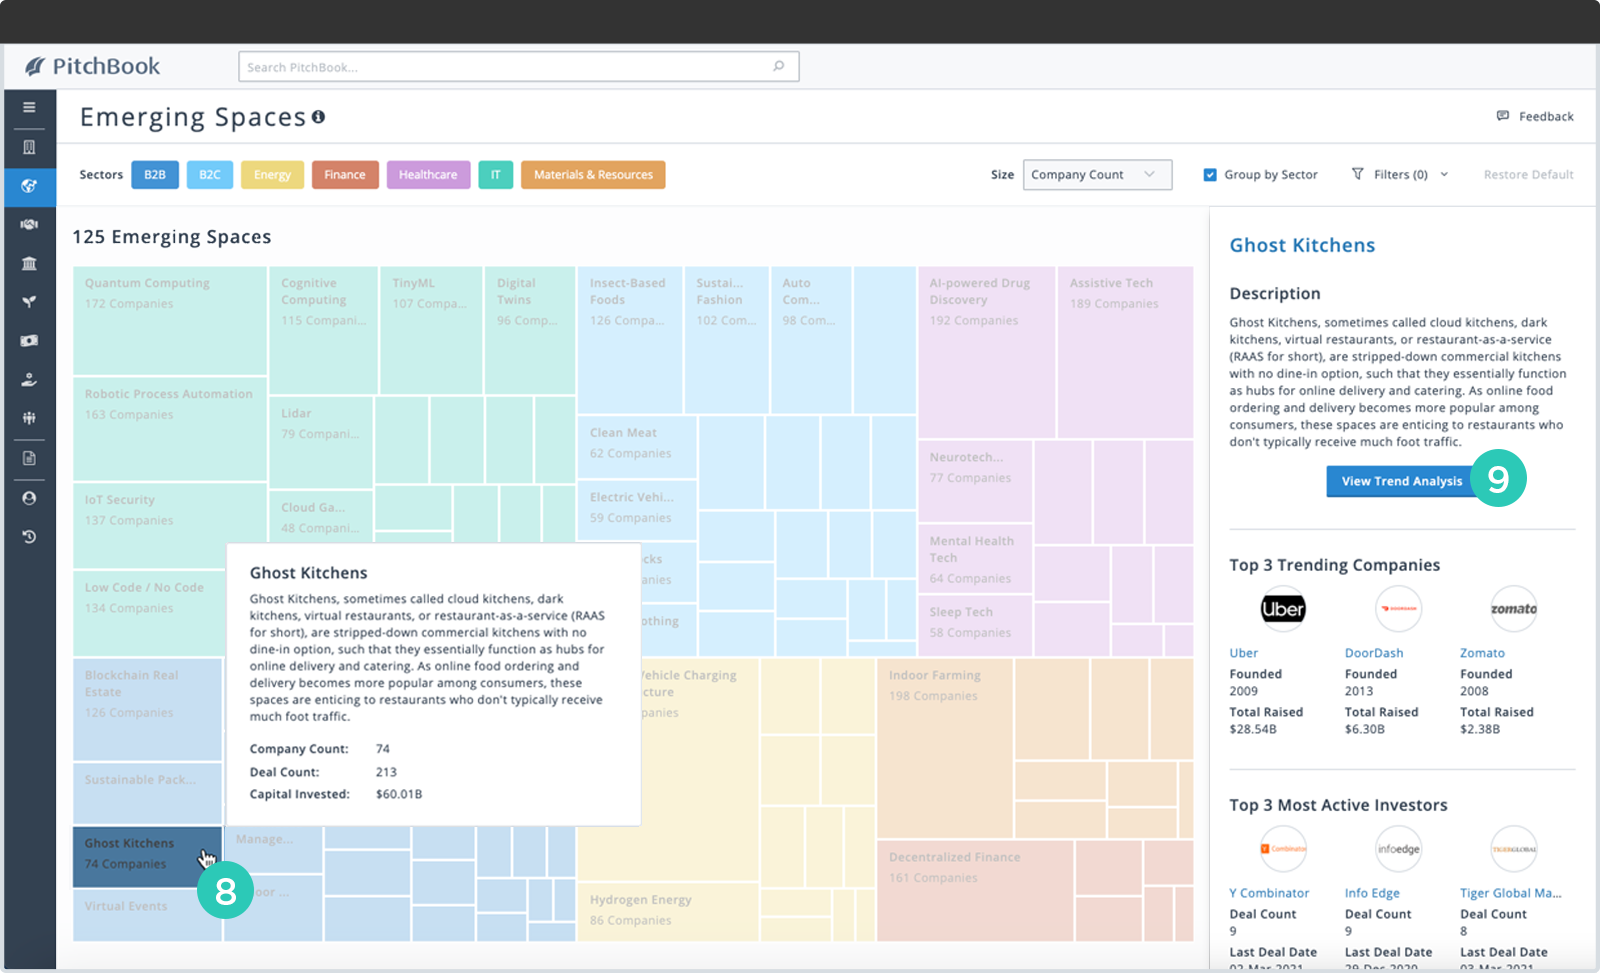This screenshot has height=973, width=1600.
Task: Open the Info Edge investor link
Action: (1372, 893)
